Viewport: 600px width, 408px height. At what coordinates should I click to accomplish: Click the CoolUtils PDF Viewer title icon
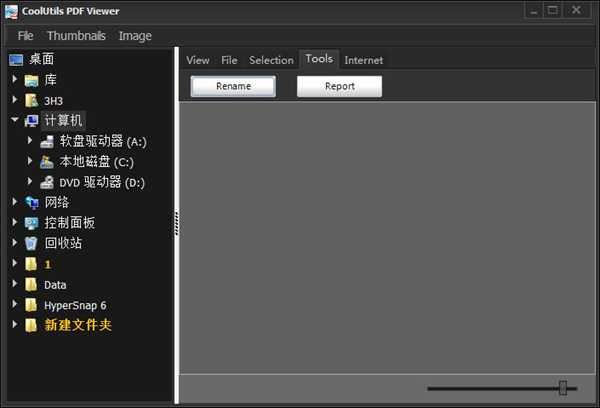point(11,11)
